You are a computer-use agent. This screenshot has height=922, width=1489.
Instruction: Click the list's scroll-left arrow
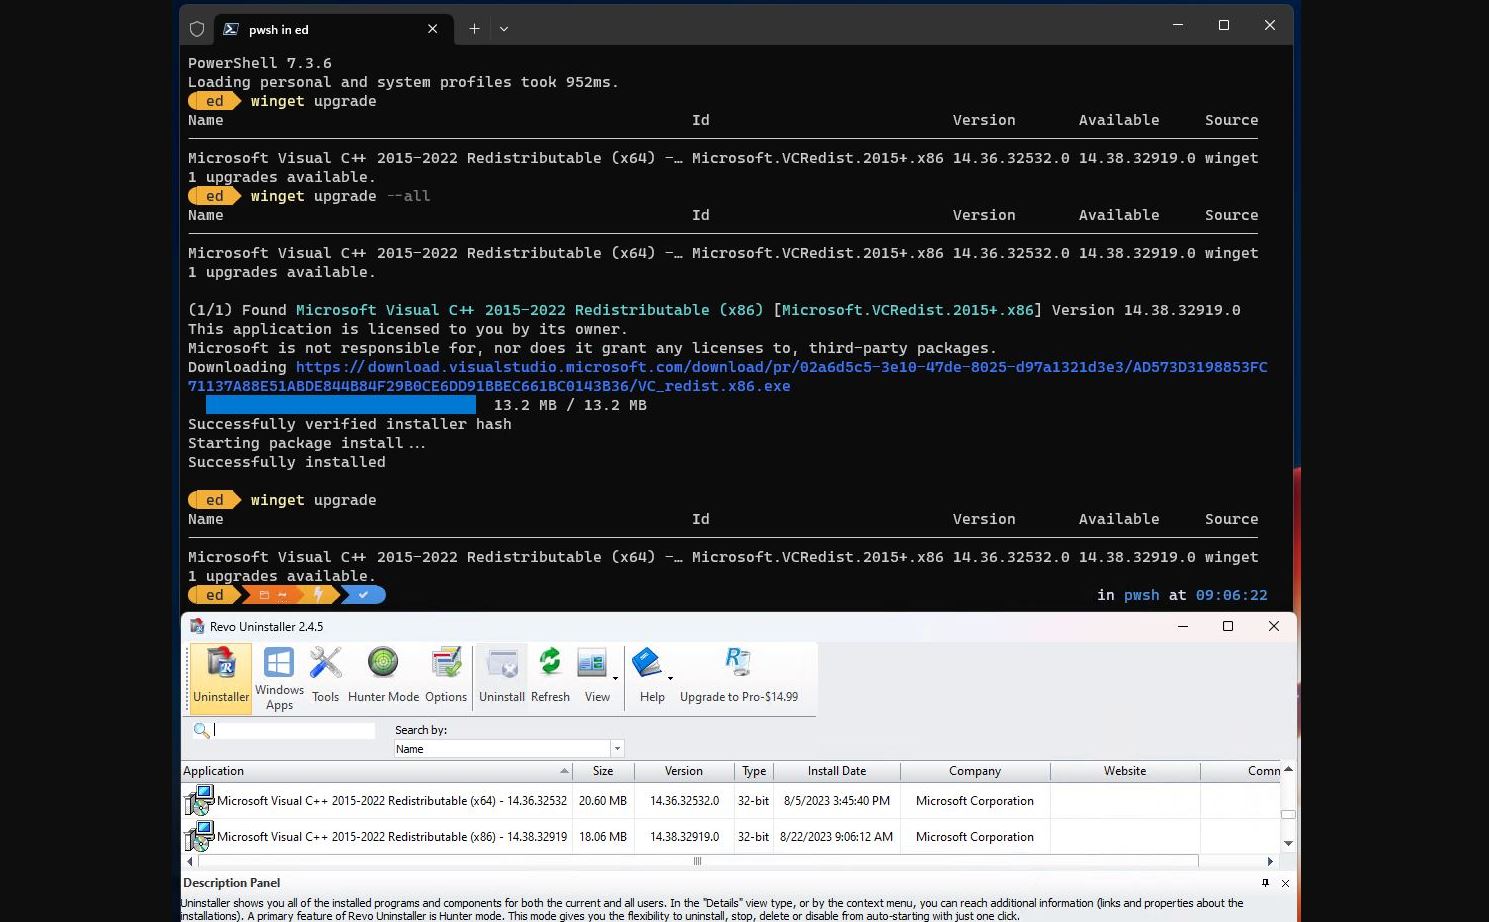coord(189,861)
